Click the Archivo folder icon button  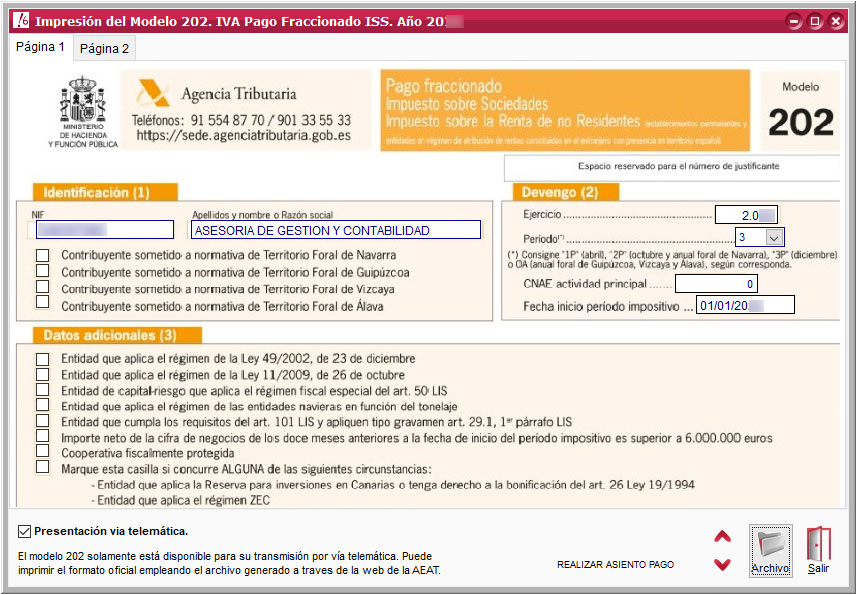pos(770,550)
